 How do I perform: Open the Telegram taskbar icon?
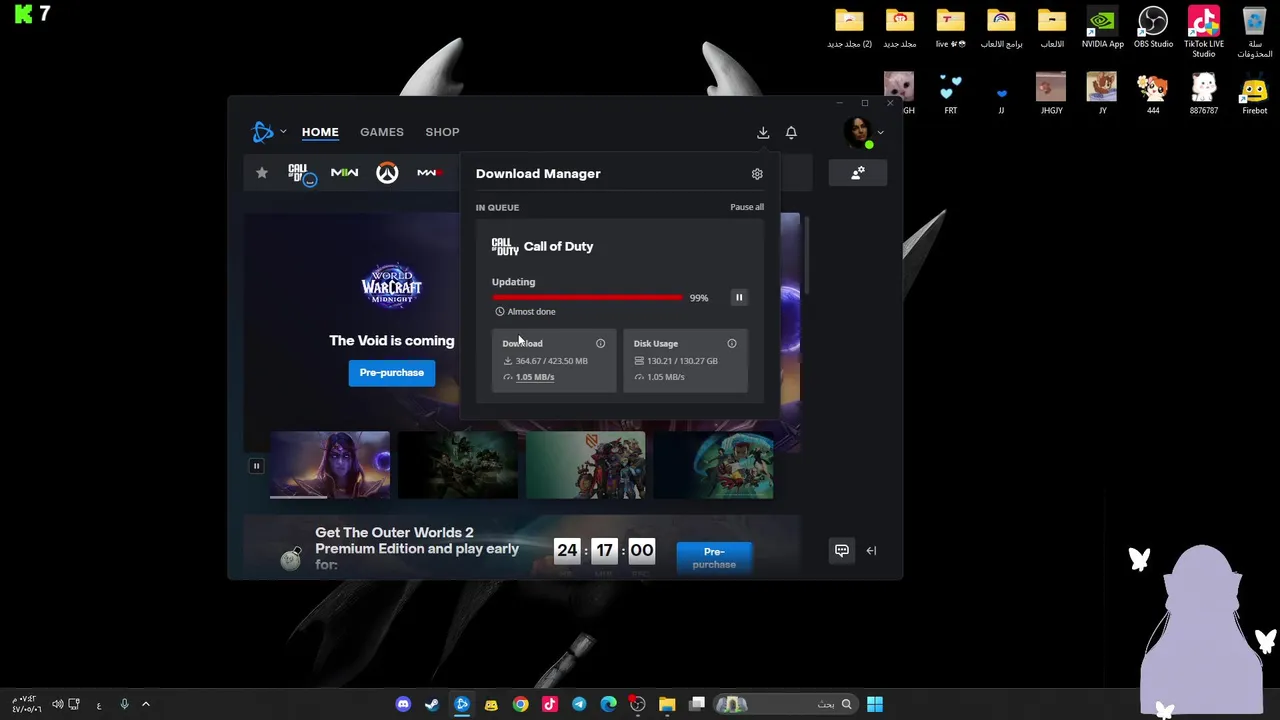579,704
